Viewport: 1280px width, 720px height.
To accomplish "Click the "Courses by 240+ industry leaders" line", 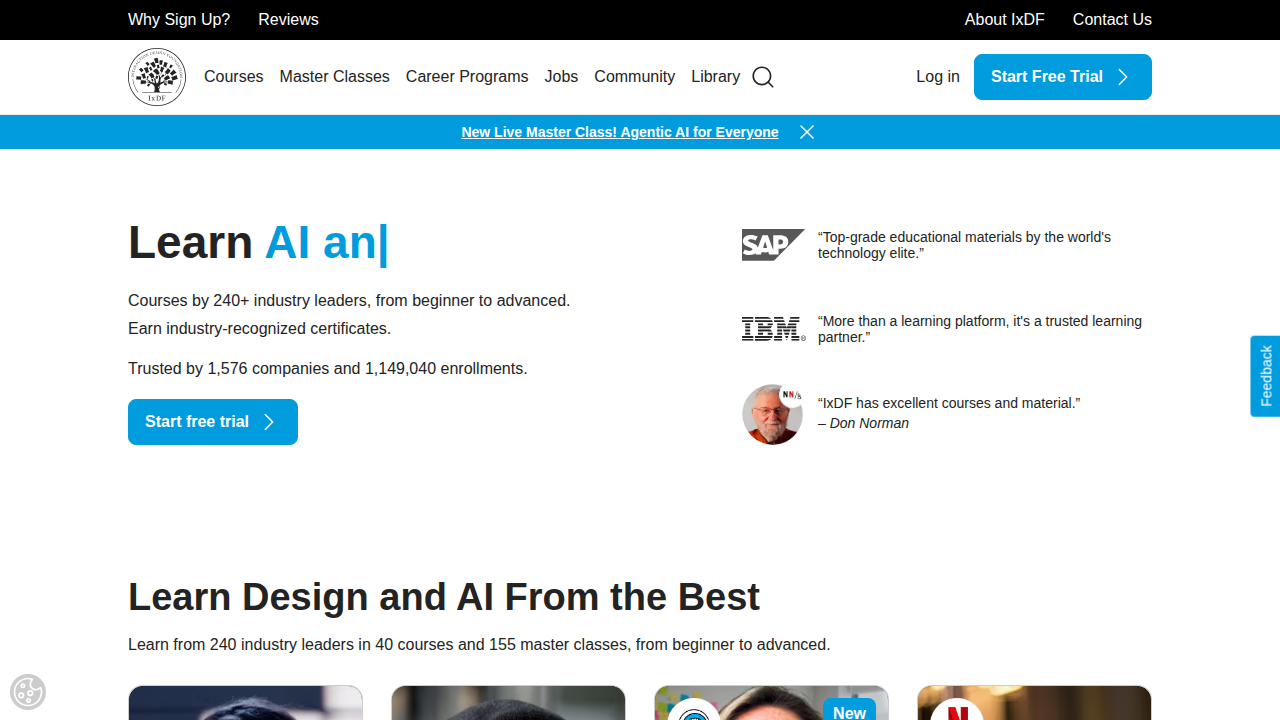I will tap(349, 301).
